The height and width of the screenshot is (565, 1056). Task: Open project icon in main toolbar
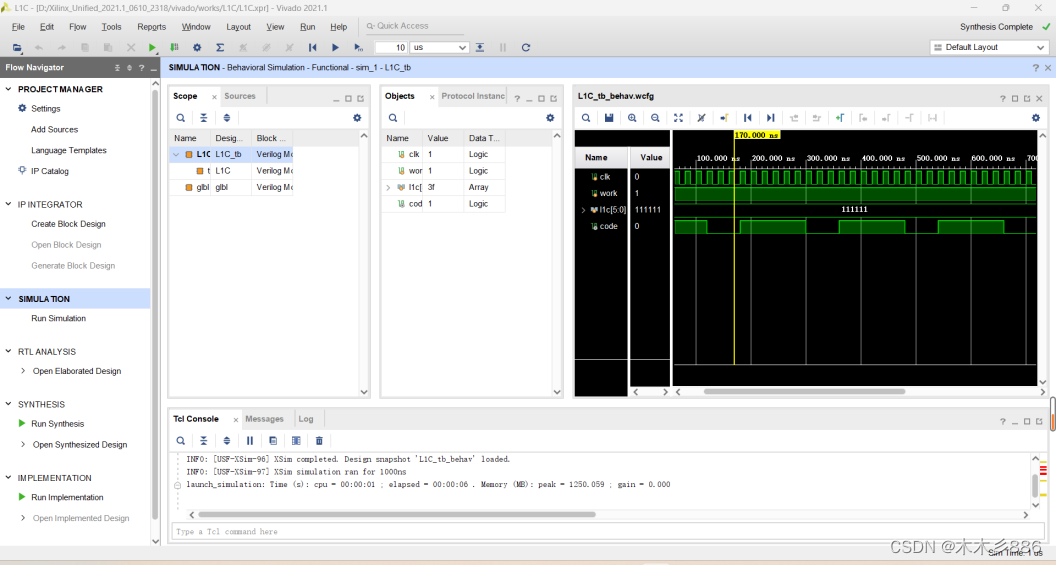click(x=17, y=48)
